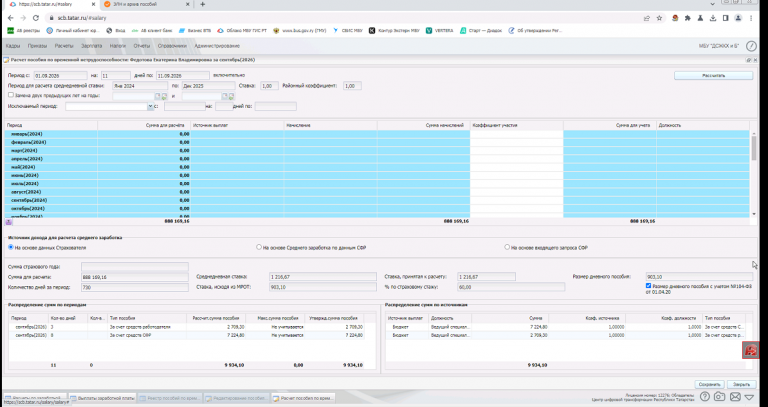Select На основе Среднего заработка по данным СФР
Screen dimensions: 768x407
coord(259,247)
